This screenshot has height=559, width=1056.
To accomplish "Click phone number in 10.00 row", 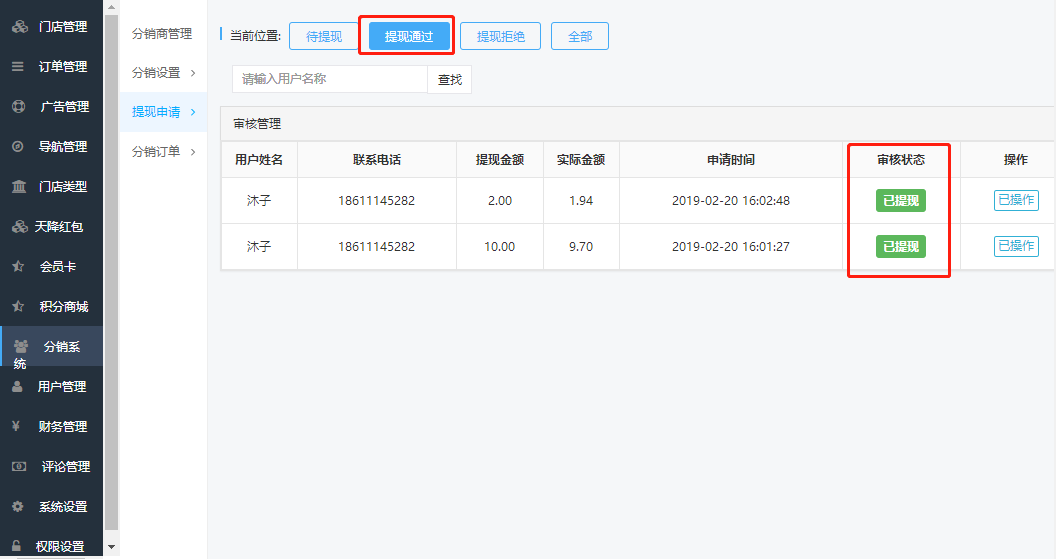I will pos(376,246).
